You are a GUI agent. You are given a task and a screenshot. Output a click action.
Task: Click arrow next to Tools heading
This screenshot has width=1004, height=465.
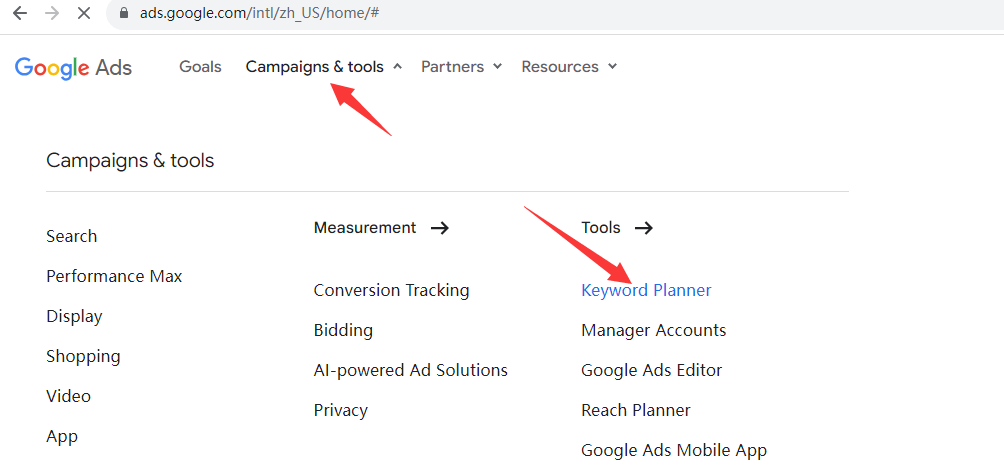644,228
